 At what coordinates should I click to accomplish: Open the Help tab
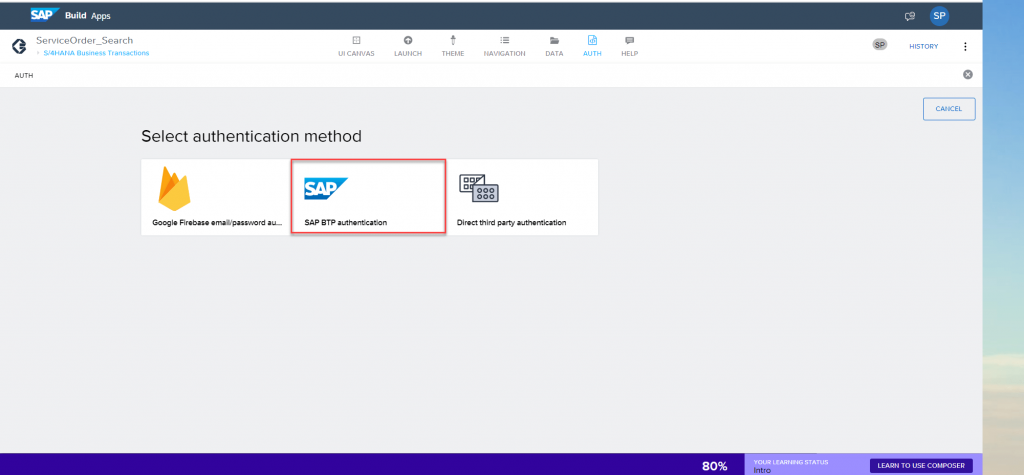point(630,46)
